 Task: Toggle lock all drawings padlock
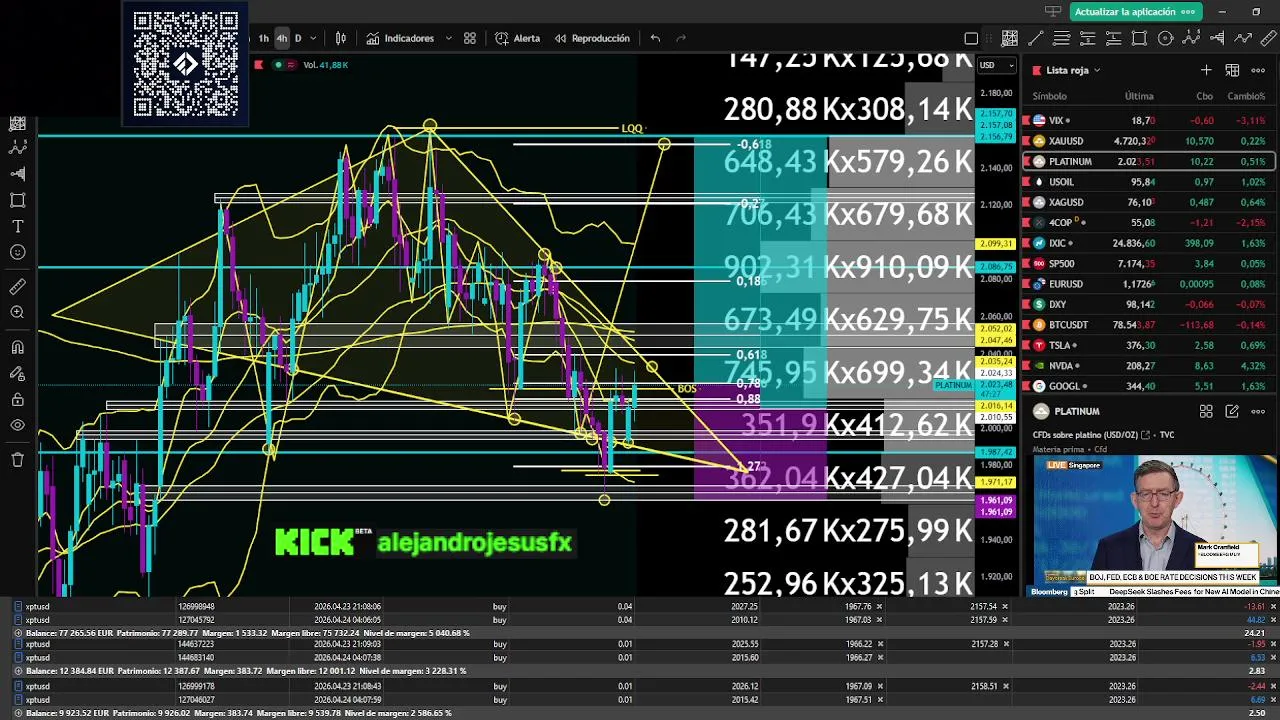[17, 400]
